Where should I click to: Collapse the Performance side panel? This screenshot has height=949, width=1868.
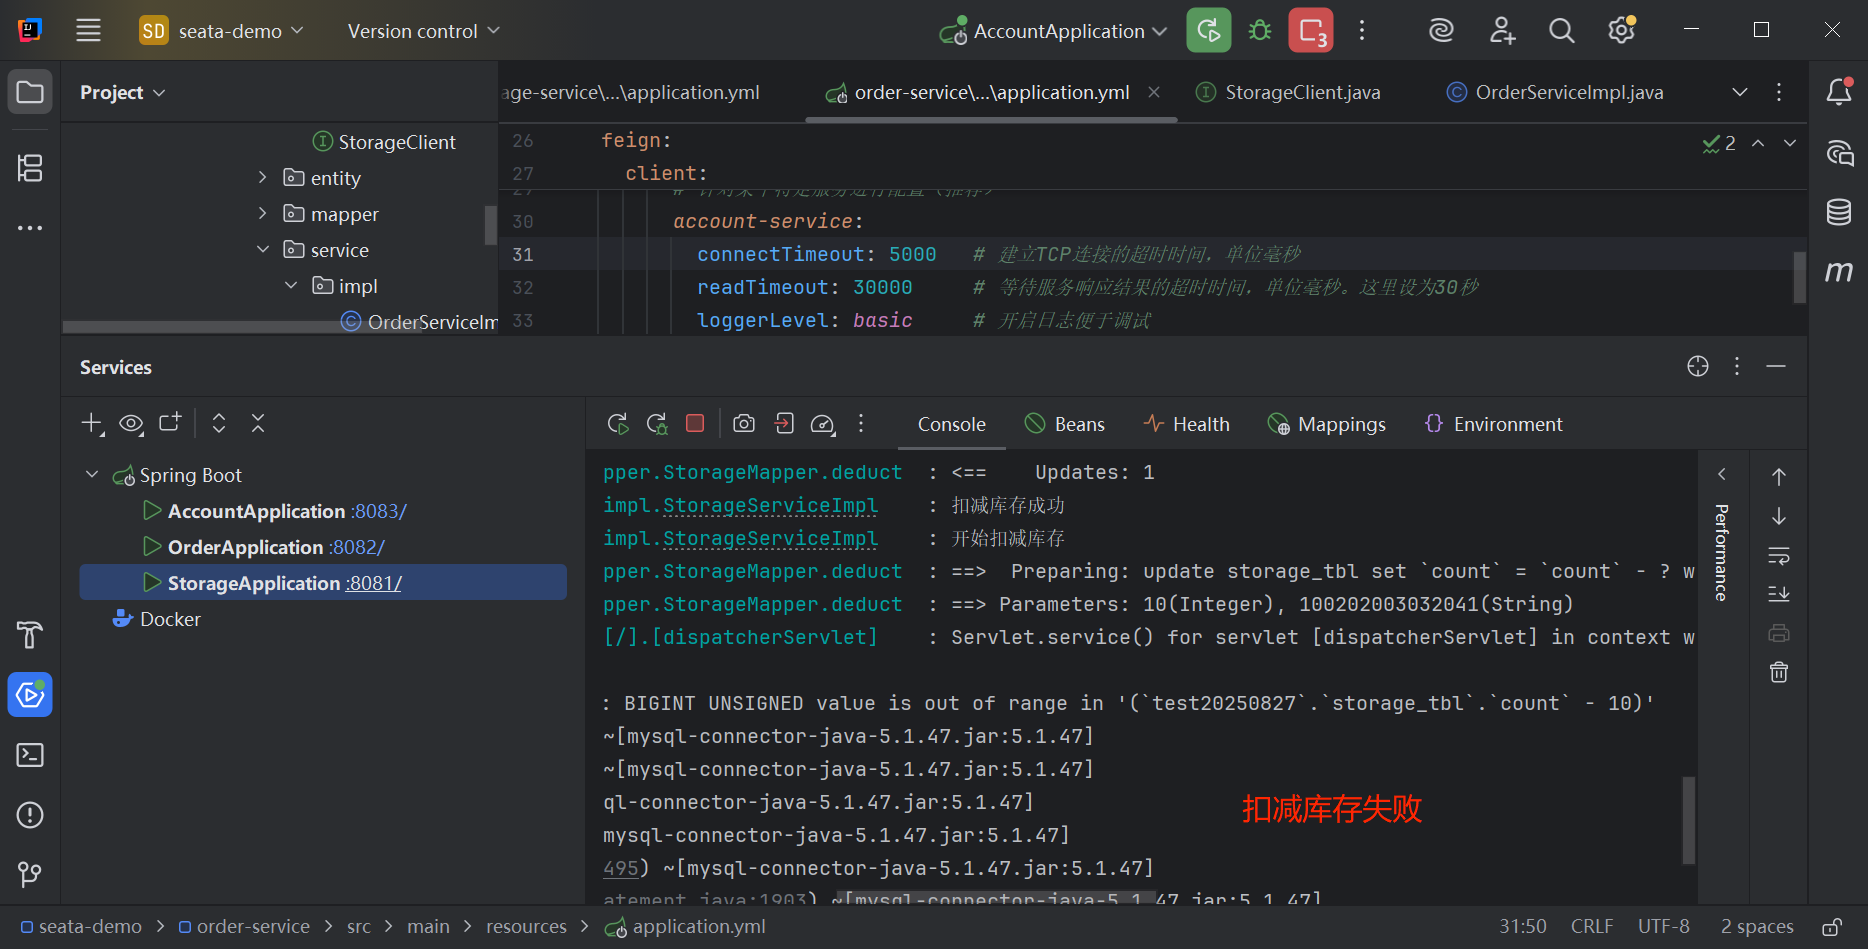[x=1722, y=474]
